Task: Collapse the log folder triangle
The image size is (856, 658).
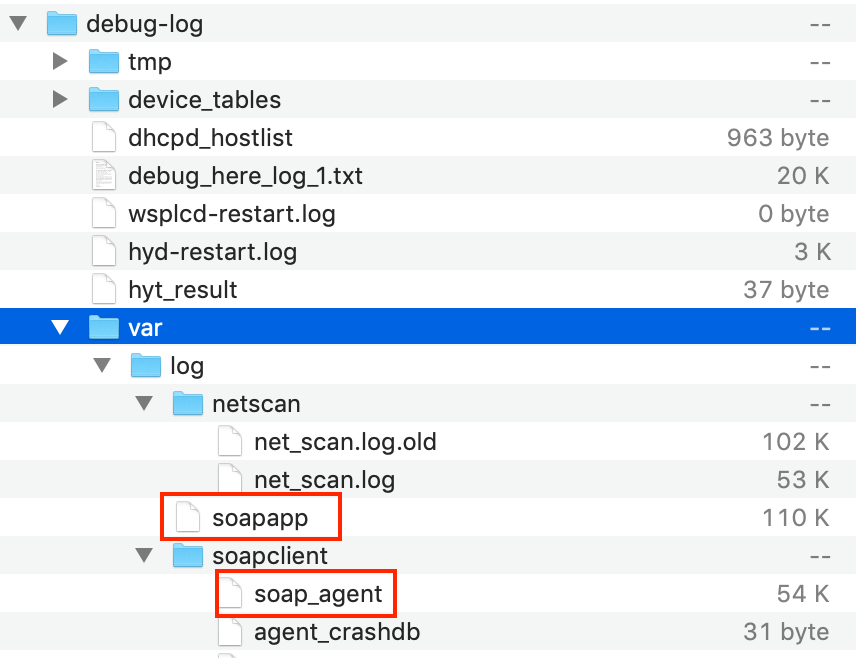Action: coord(102,366)
